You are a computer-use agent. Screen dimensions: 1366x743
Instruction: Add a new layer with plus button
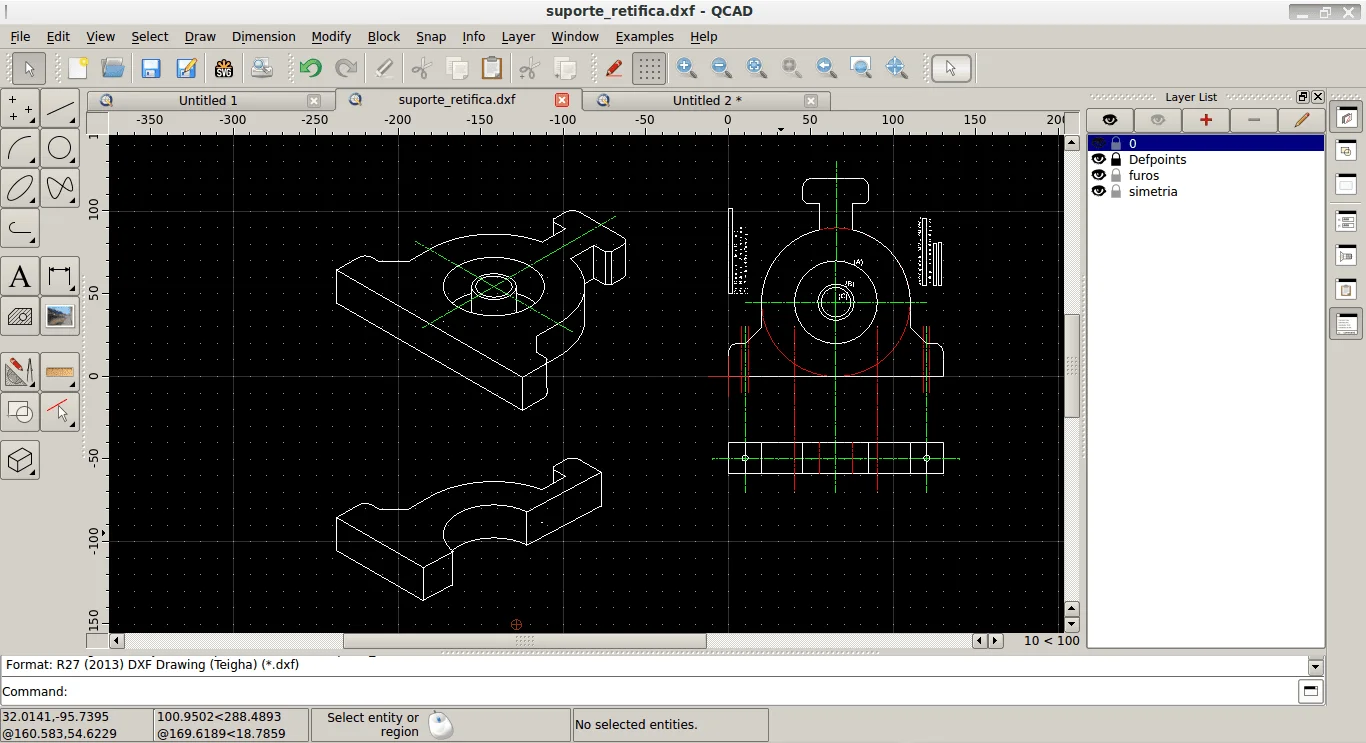[x=1206, y=120]
